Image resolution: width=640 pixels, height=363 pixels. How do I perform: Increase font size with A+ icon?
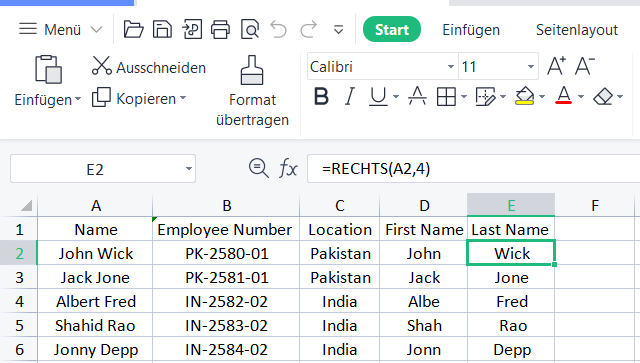[x=556, y=66]
